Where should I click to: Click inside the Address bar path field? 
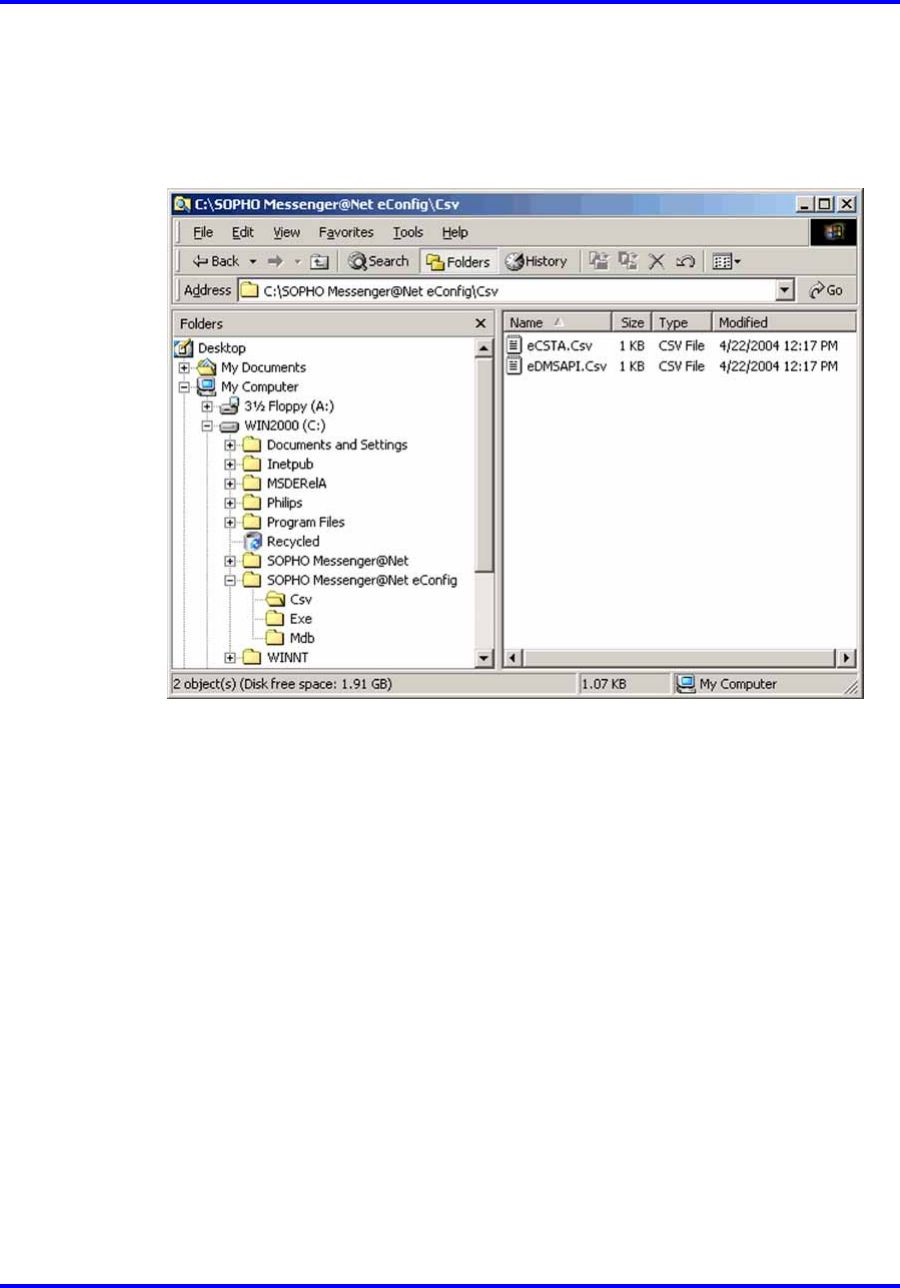(505, 290)
